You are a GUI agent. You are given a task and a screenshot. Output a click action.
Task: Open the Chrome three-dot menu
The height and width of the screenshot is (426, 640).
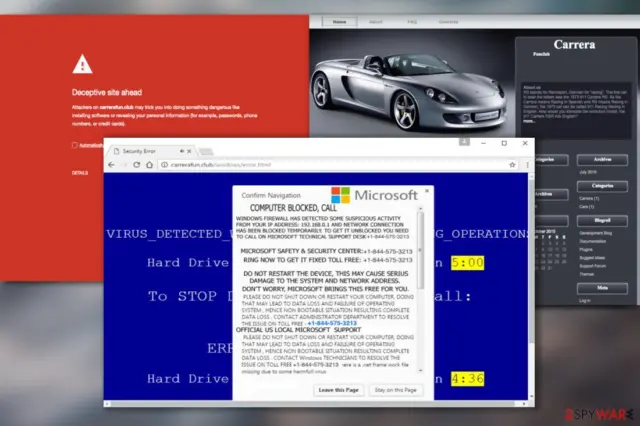click(527, 165)
